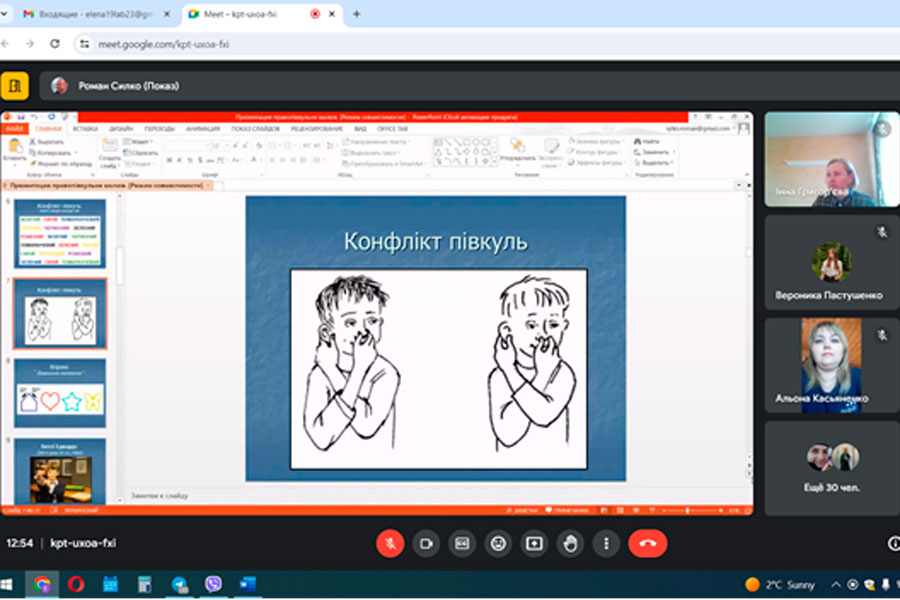
Task: Open meeting details info icon
Action: [893, 543]
